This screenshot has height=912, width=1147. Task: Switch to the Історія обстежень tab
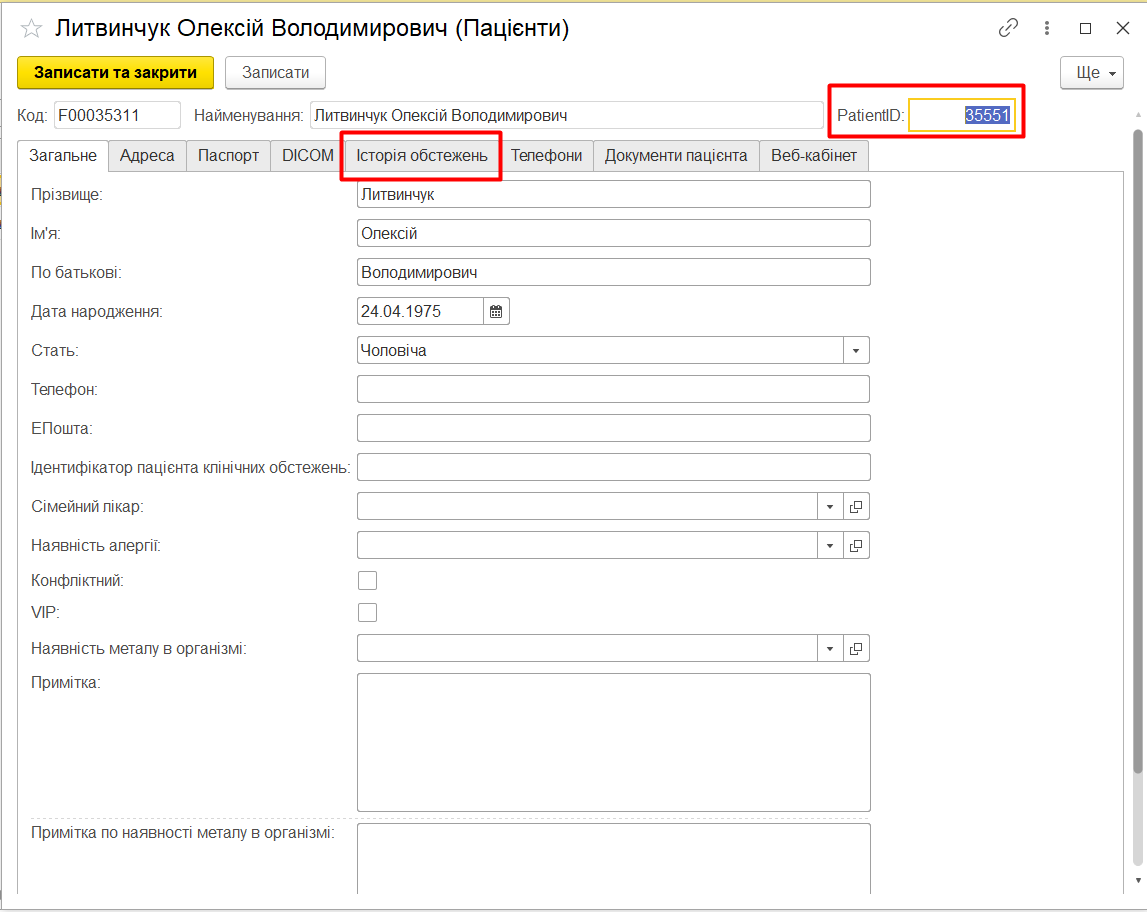click(x=422, y=156)
